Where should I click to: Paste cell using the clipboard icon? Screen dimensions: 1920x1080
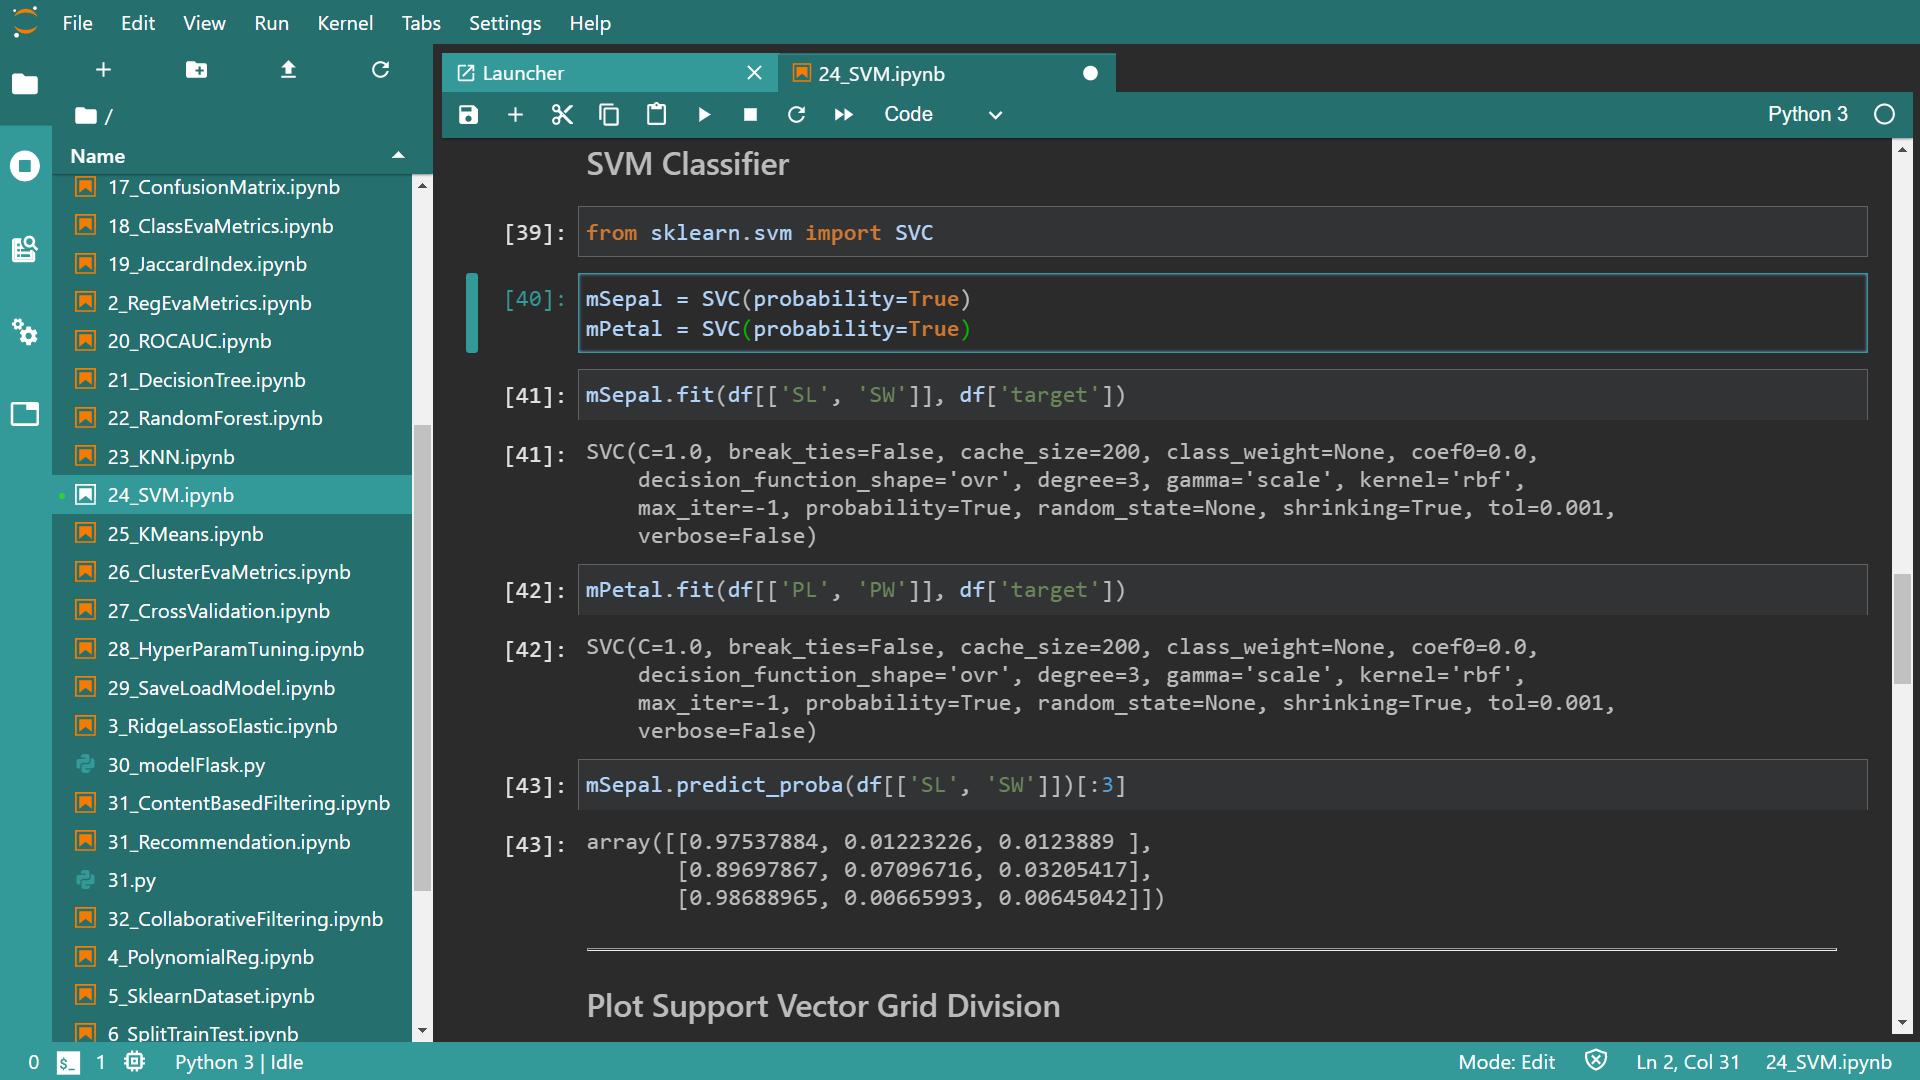656,114
